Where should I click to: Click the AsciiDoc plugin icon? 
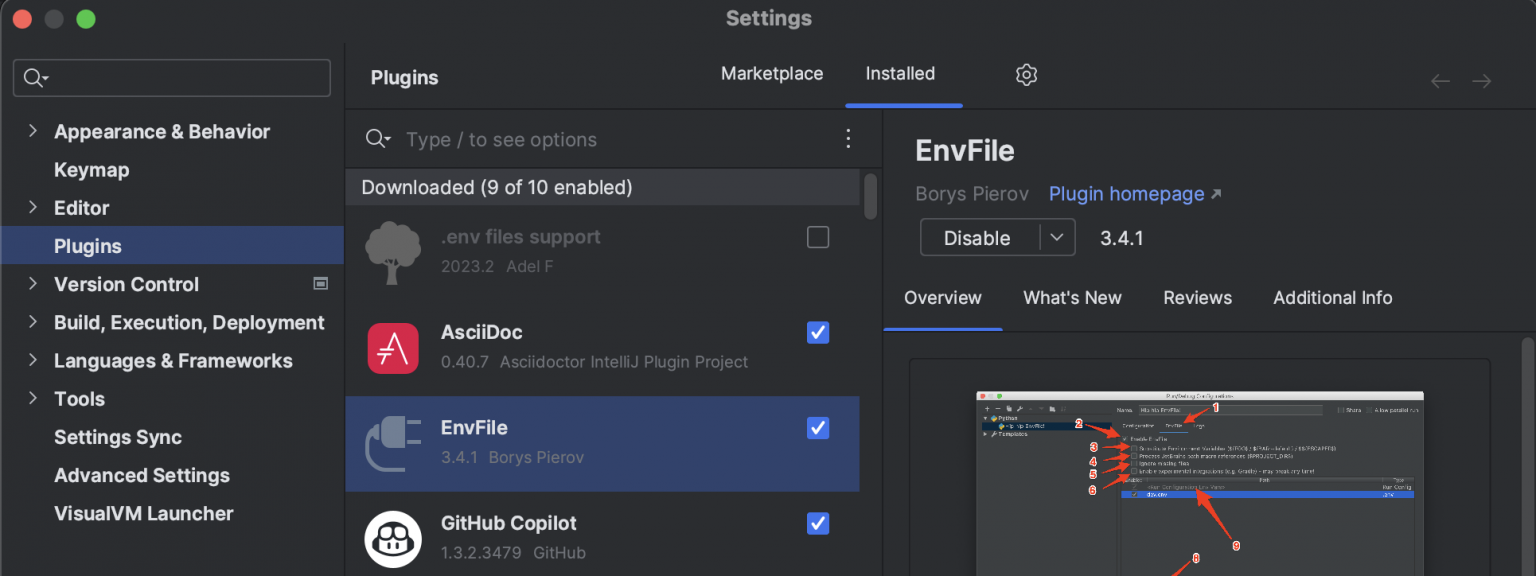393,347
